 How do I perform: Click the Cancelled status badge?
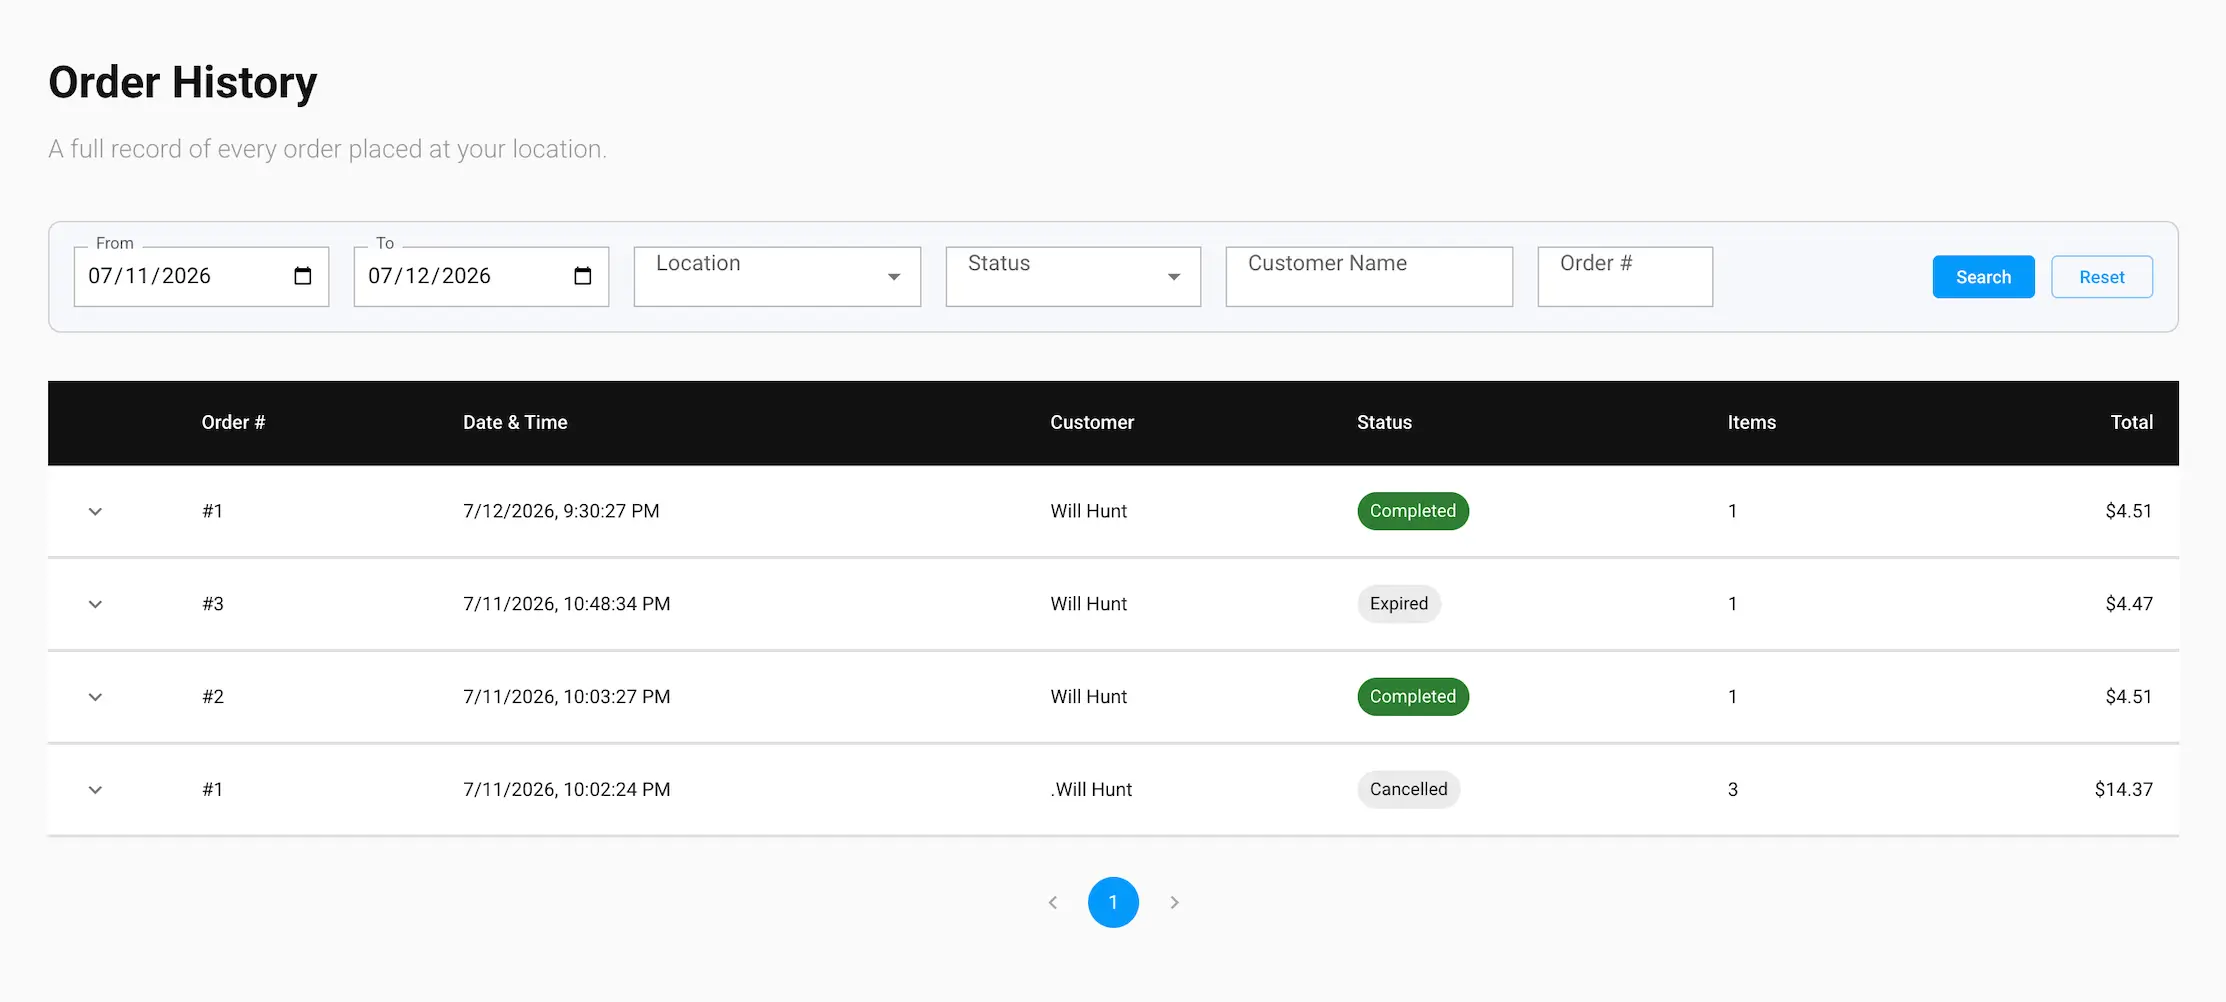(1408, 789)
